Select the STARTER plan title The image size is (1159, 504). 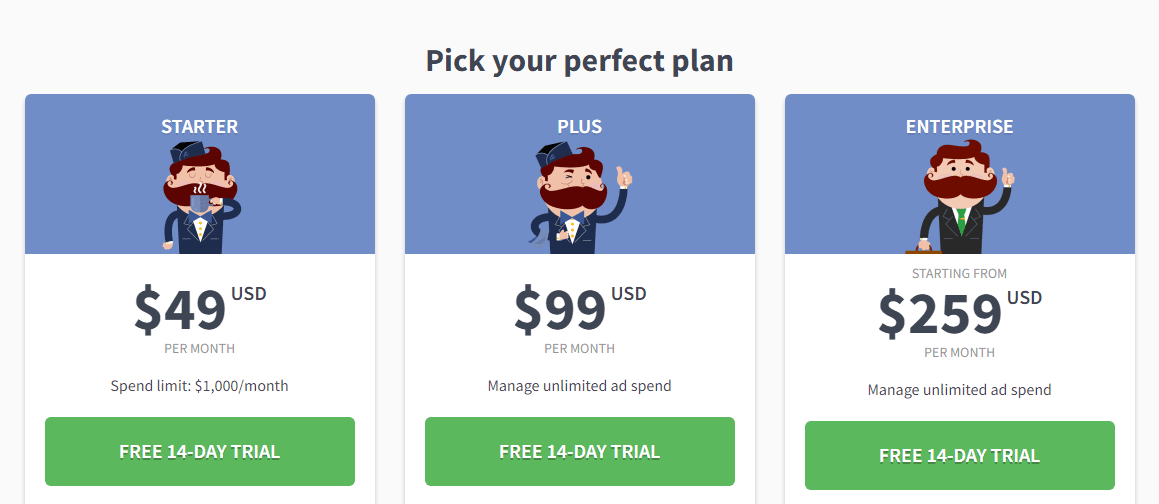[200, 127]
